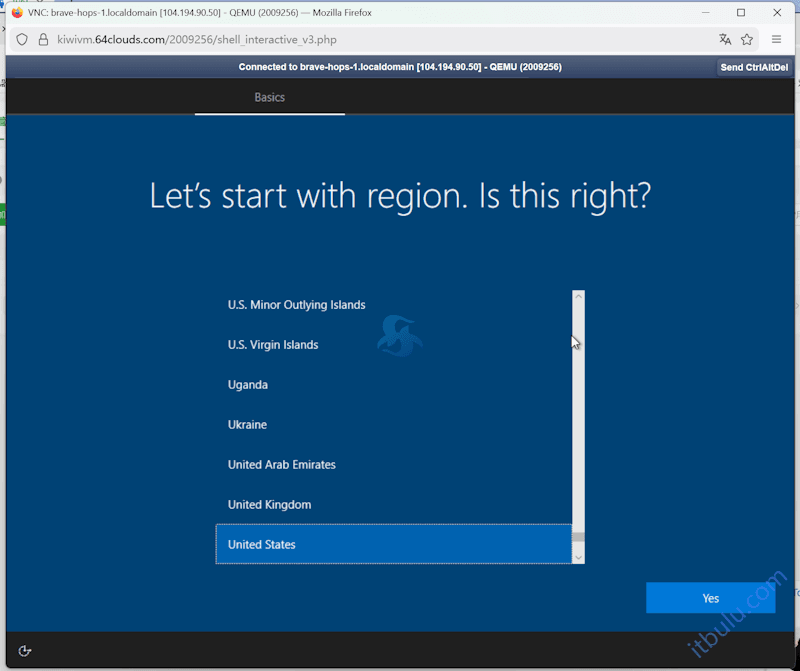Confirm region with the Yes button
This screenshot has height=671, width=800.
(x=710, y=598)
